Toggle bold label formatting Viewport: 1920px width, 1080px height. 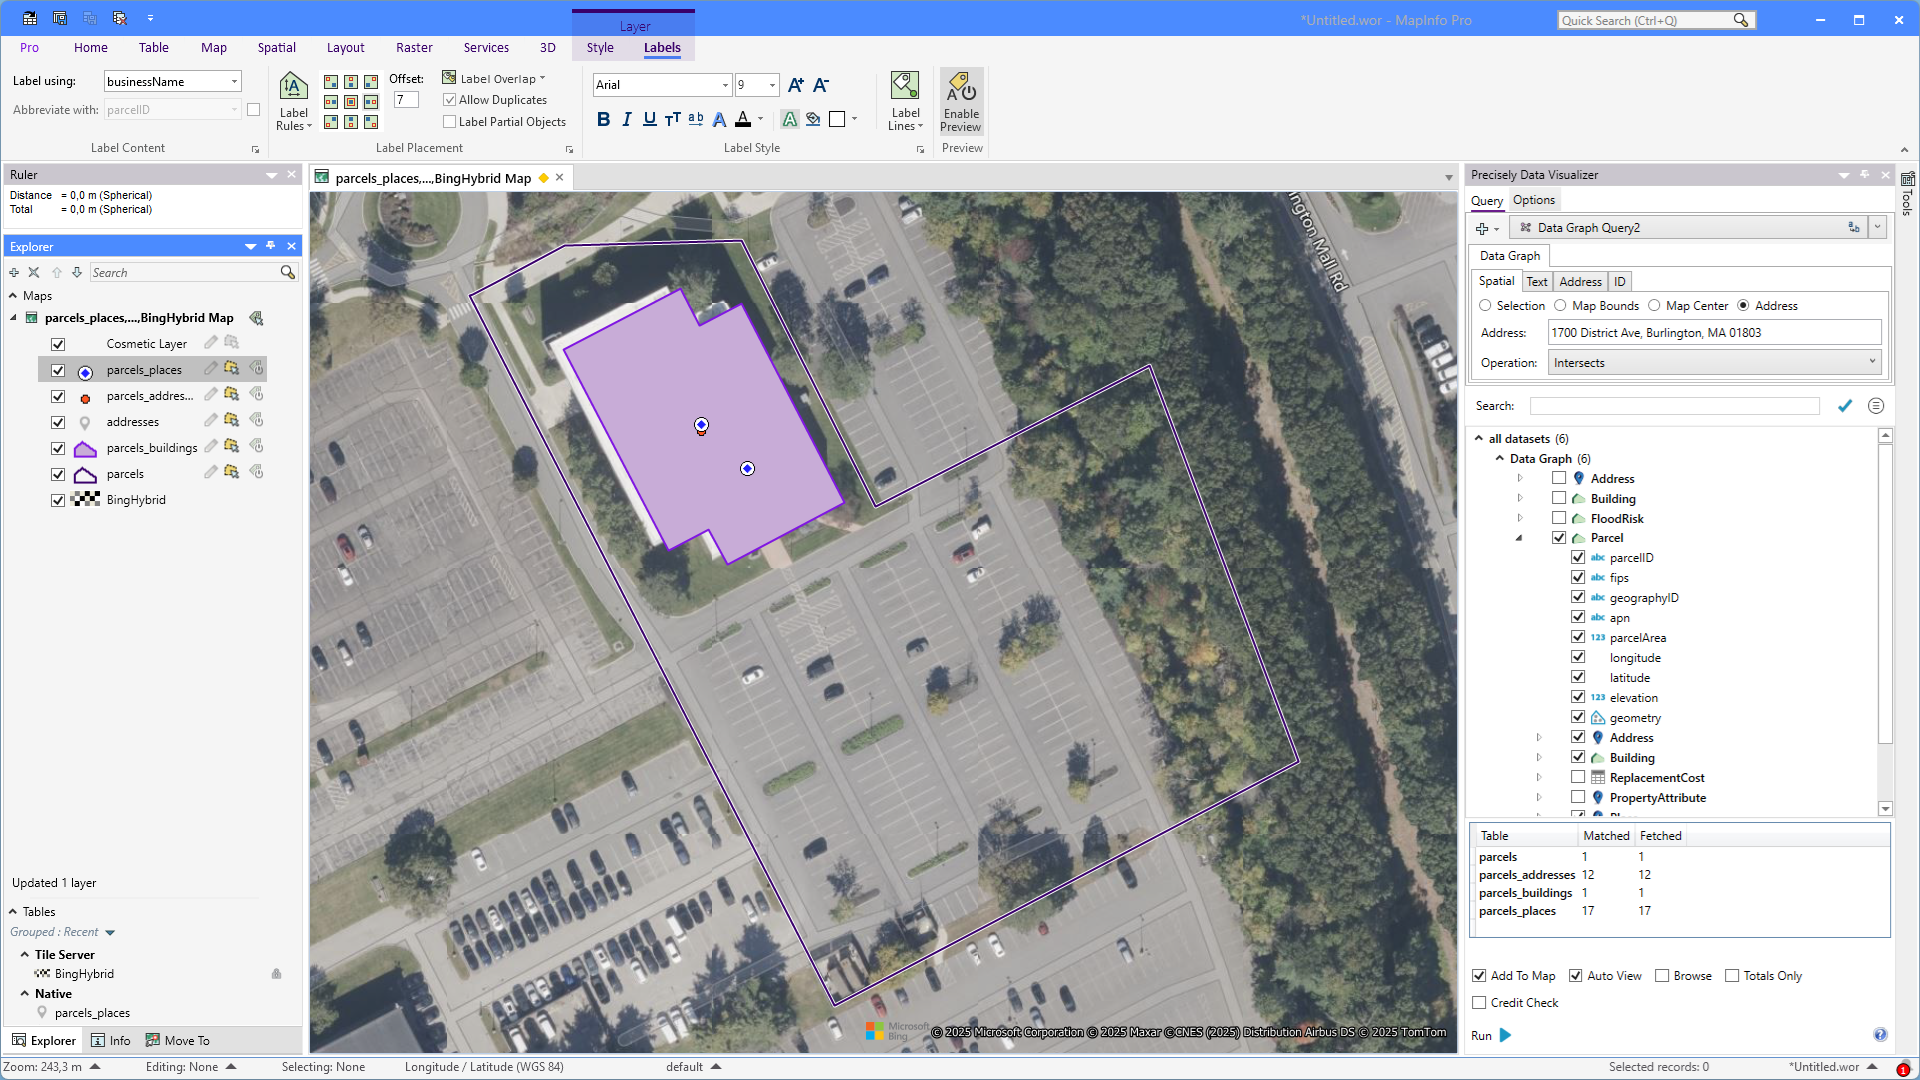[603, 120]
